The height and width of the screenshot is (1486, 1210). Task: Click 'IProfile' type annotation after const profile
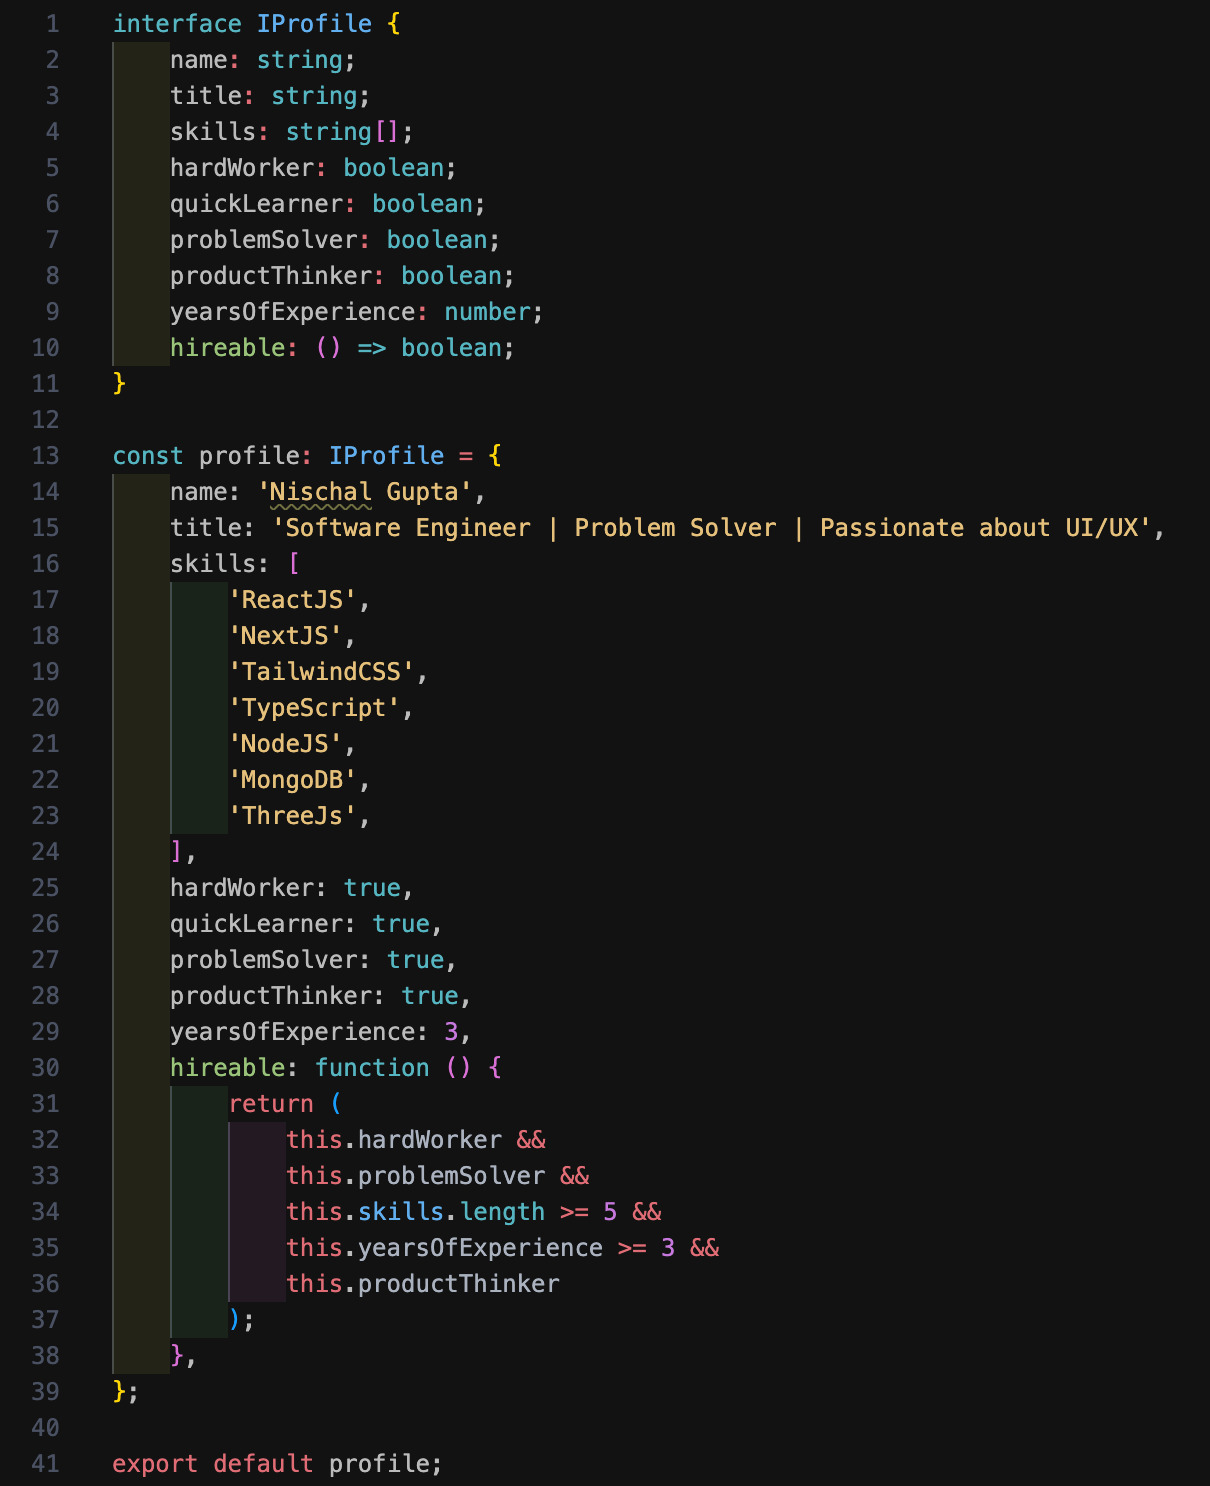coord(386,456)
